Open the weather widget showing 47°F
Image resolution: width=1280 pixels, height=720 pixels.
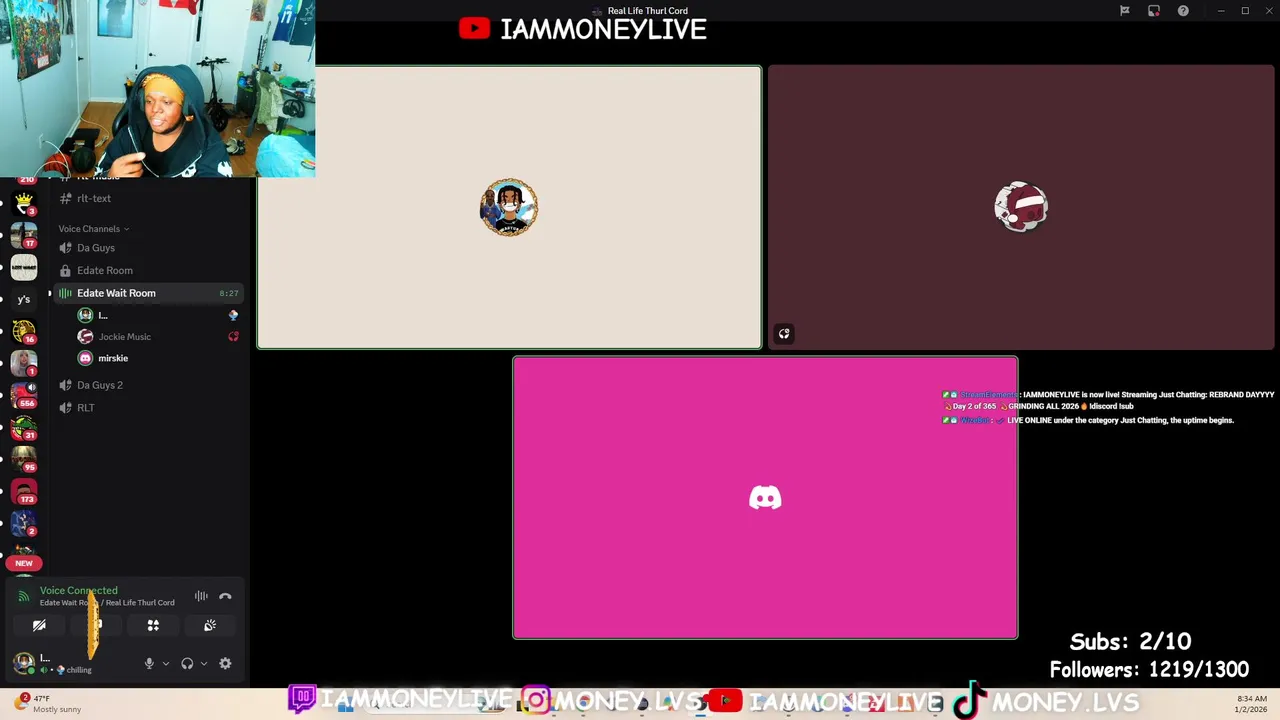click(47, 704)
